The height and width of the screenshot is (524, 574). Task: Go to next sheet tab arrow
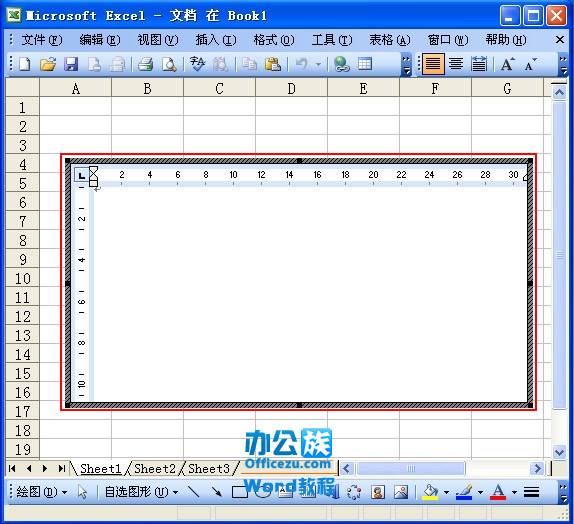coord(45,468)
